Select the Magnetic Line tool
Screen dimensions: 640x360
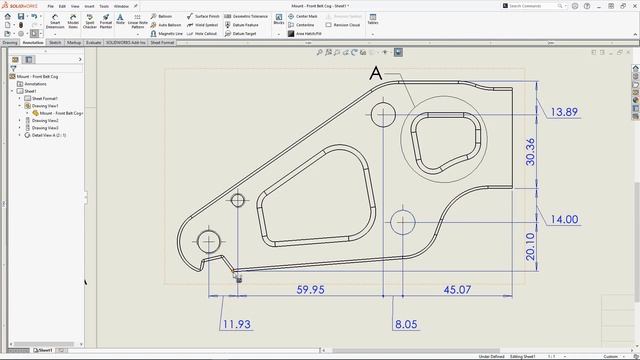click(x=167, y=33)
